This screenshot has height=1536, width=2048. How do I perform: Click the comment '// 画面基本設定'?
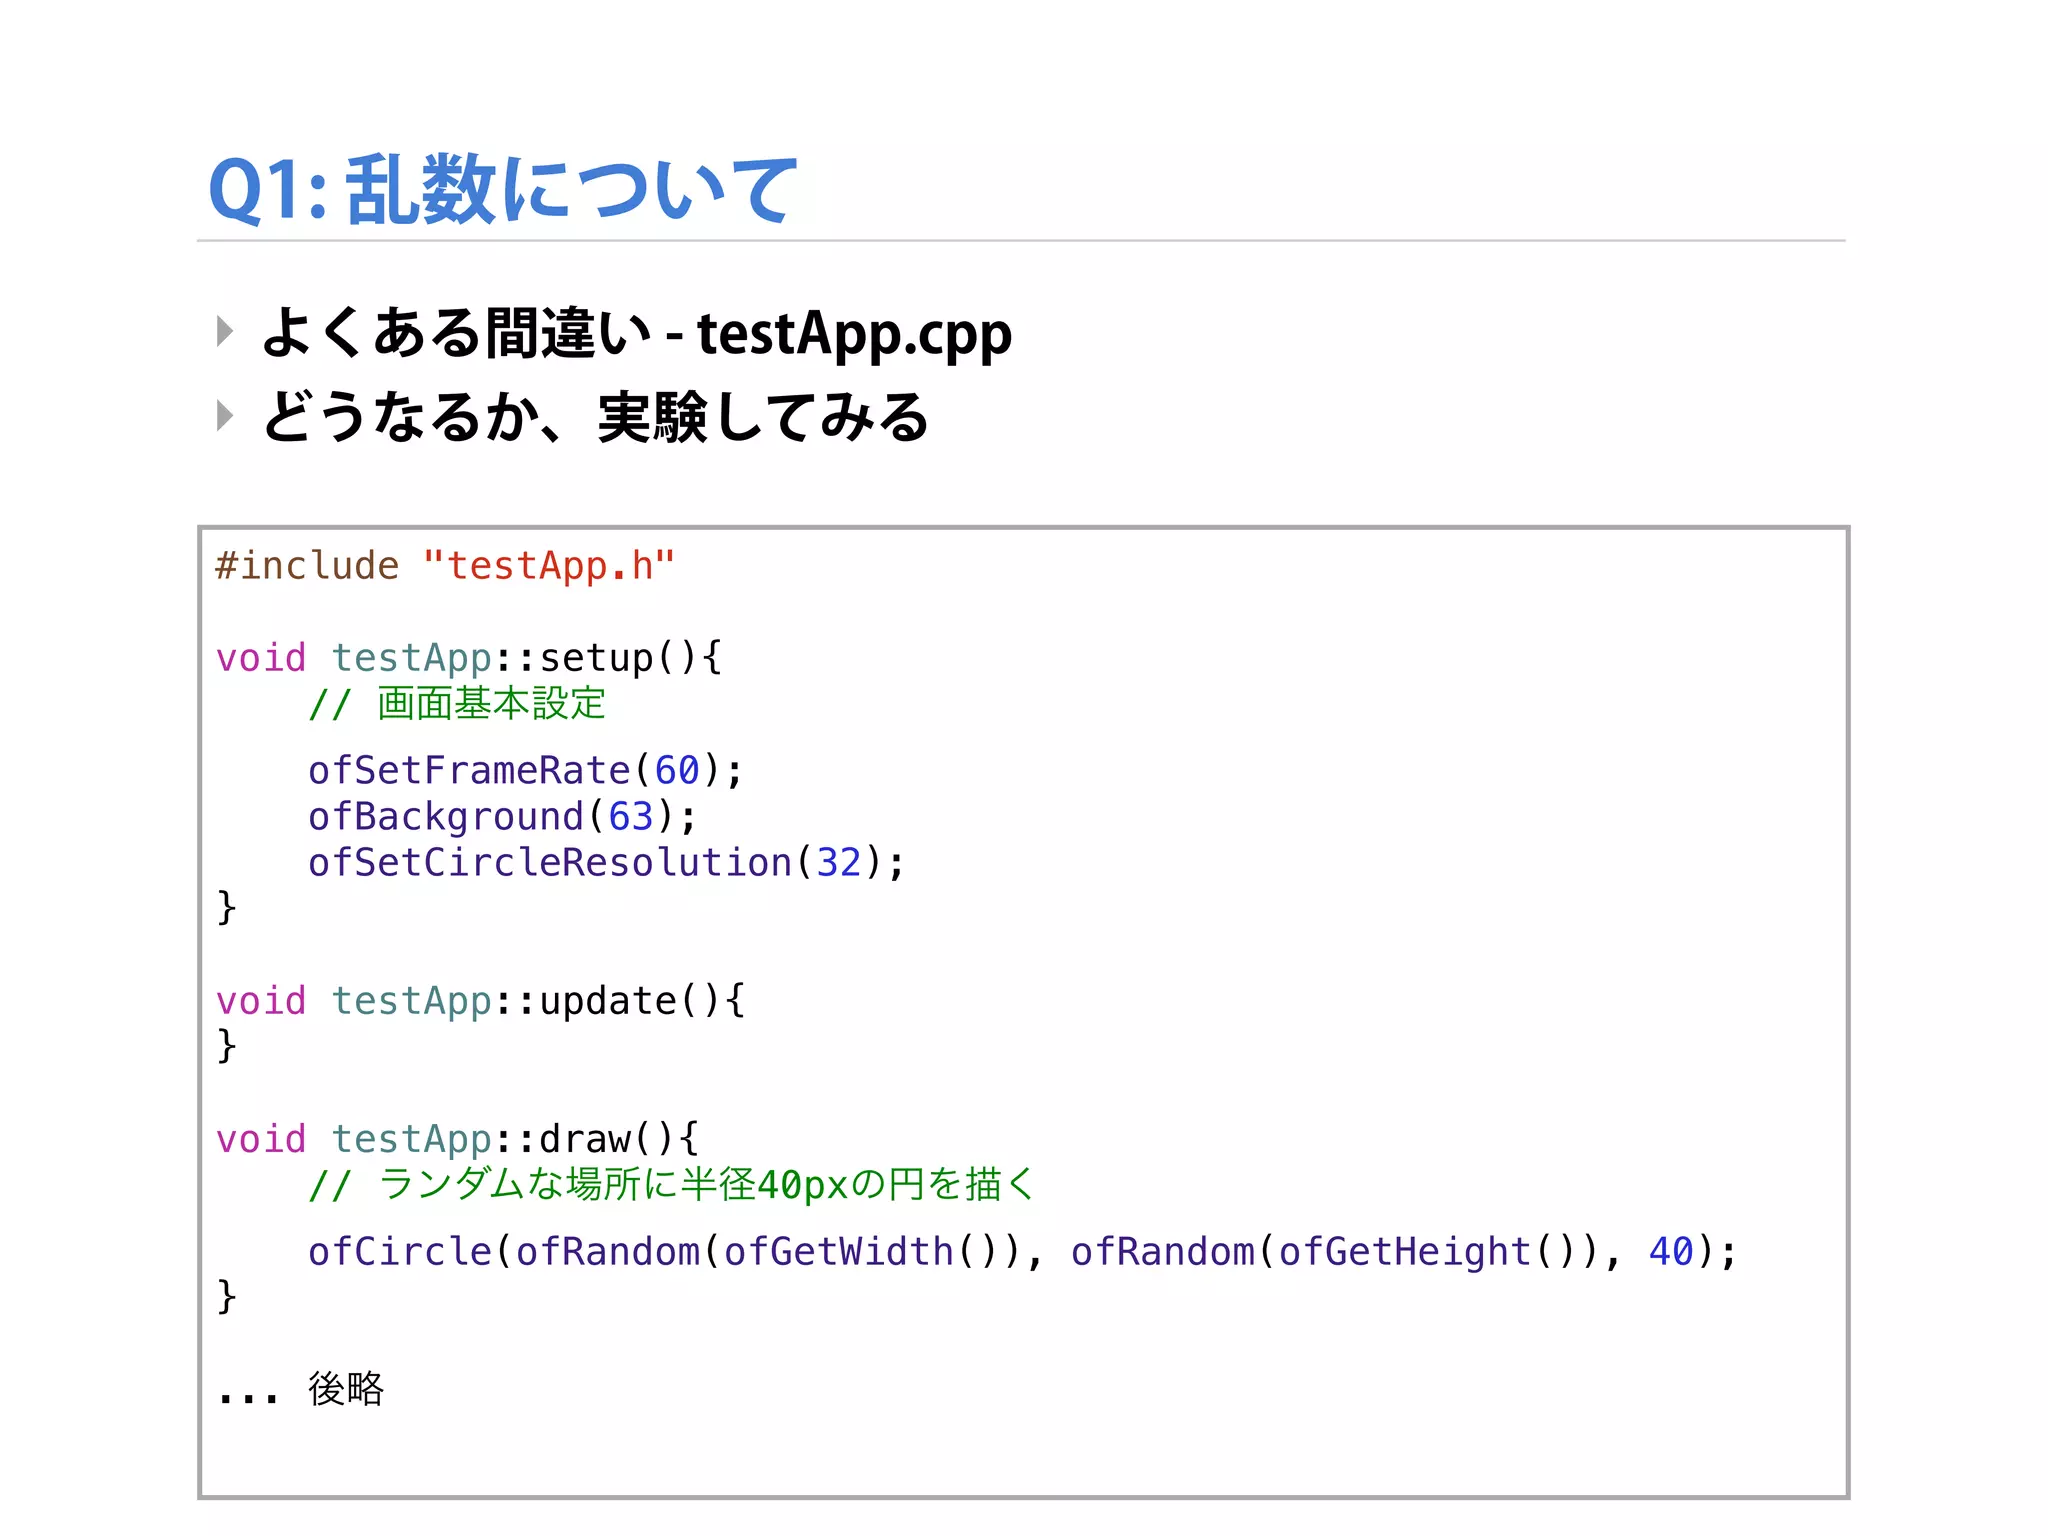457,704
